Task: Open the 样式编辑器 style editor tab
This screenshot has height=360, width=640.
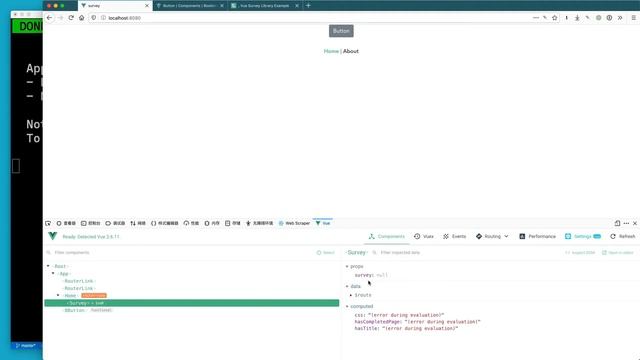Action: tap(164, 223)
